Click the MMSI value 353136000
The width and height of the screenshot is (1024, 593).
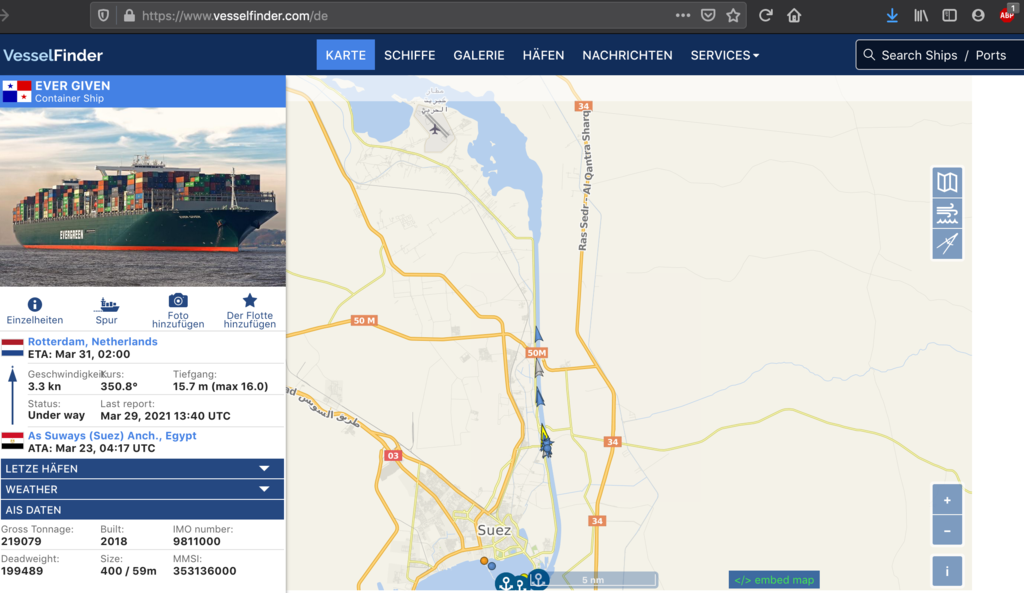coord(204,571)
